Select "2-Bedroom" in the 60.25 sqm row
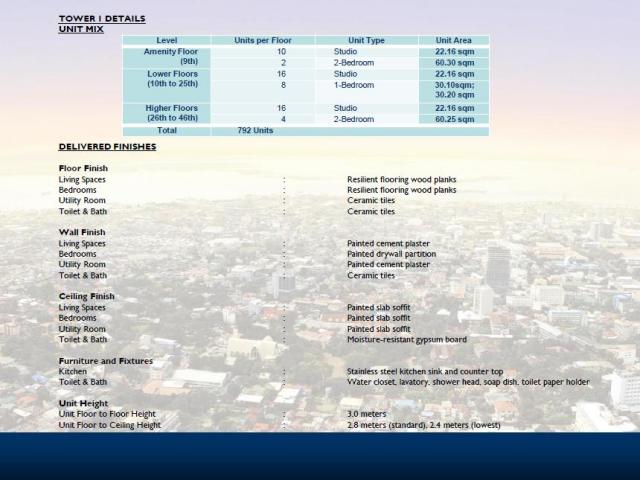 [x=354, y=120]
